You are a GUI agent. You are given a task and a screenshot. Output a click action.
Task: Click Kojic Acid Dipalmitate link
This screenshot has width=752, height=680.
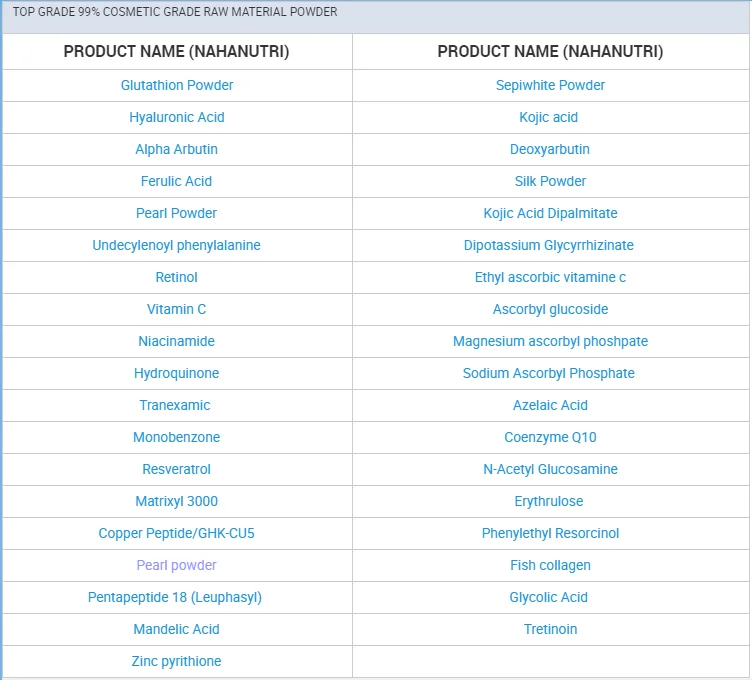point(550,213)
